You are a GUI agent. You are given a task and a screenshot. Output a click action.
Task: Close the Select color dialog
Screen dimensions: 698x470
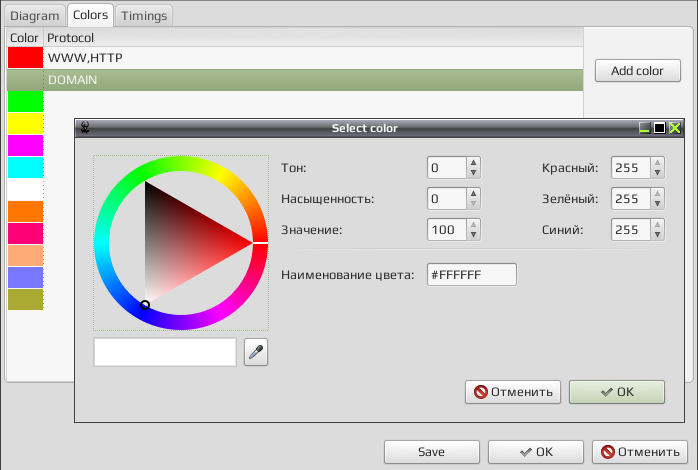click(x=675, y=128)
